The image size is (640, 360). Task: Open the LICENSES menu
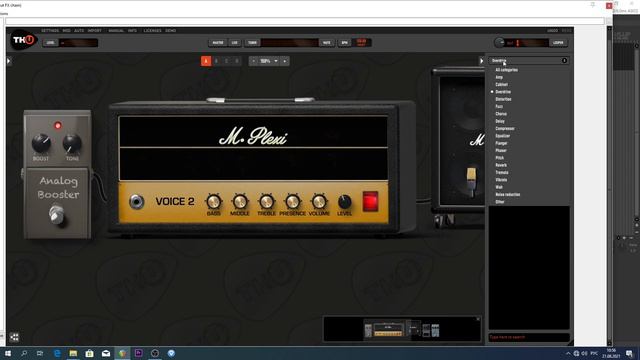tap(152, 31)
